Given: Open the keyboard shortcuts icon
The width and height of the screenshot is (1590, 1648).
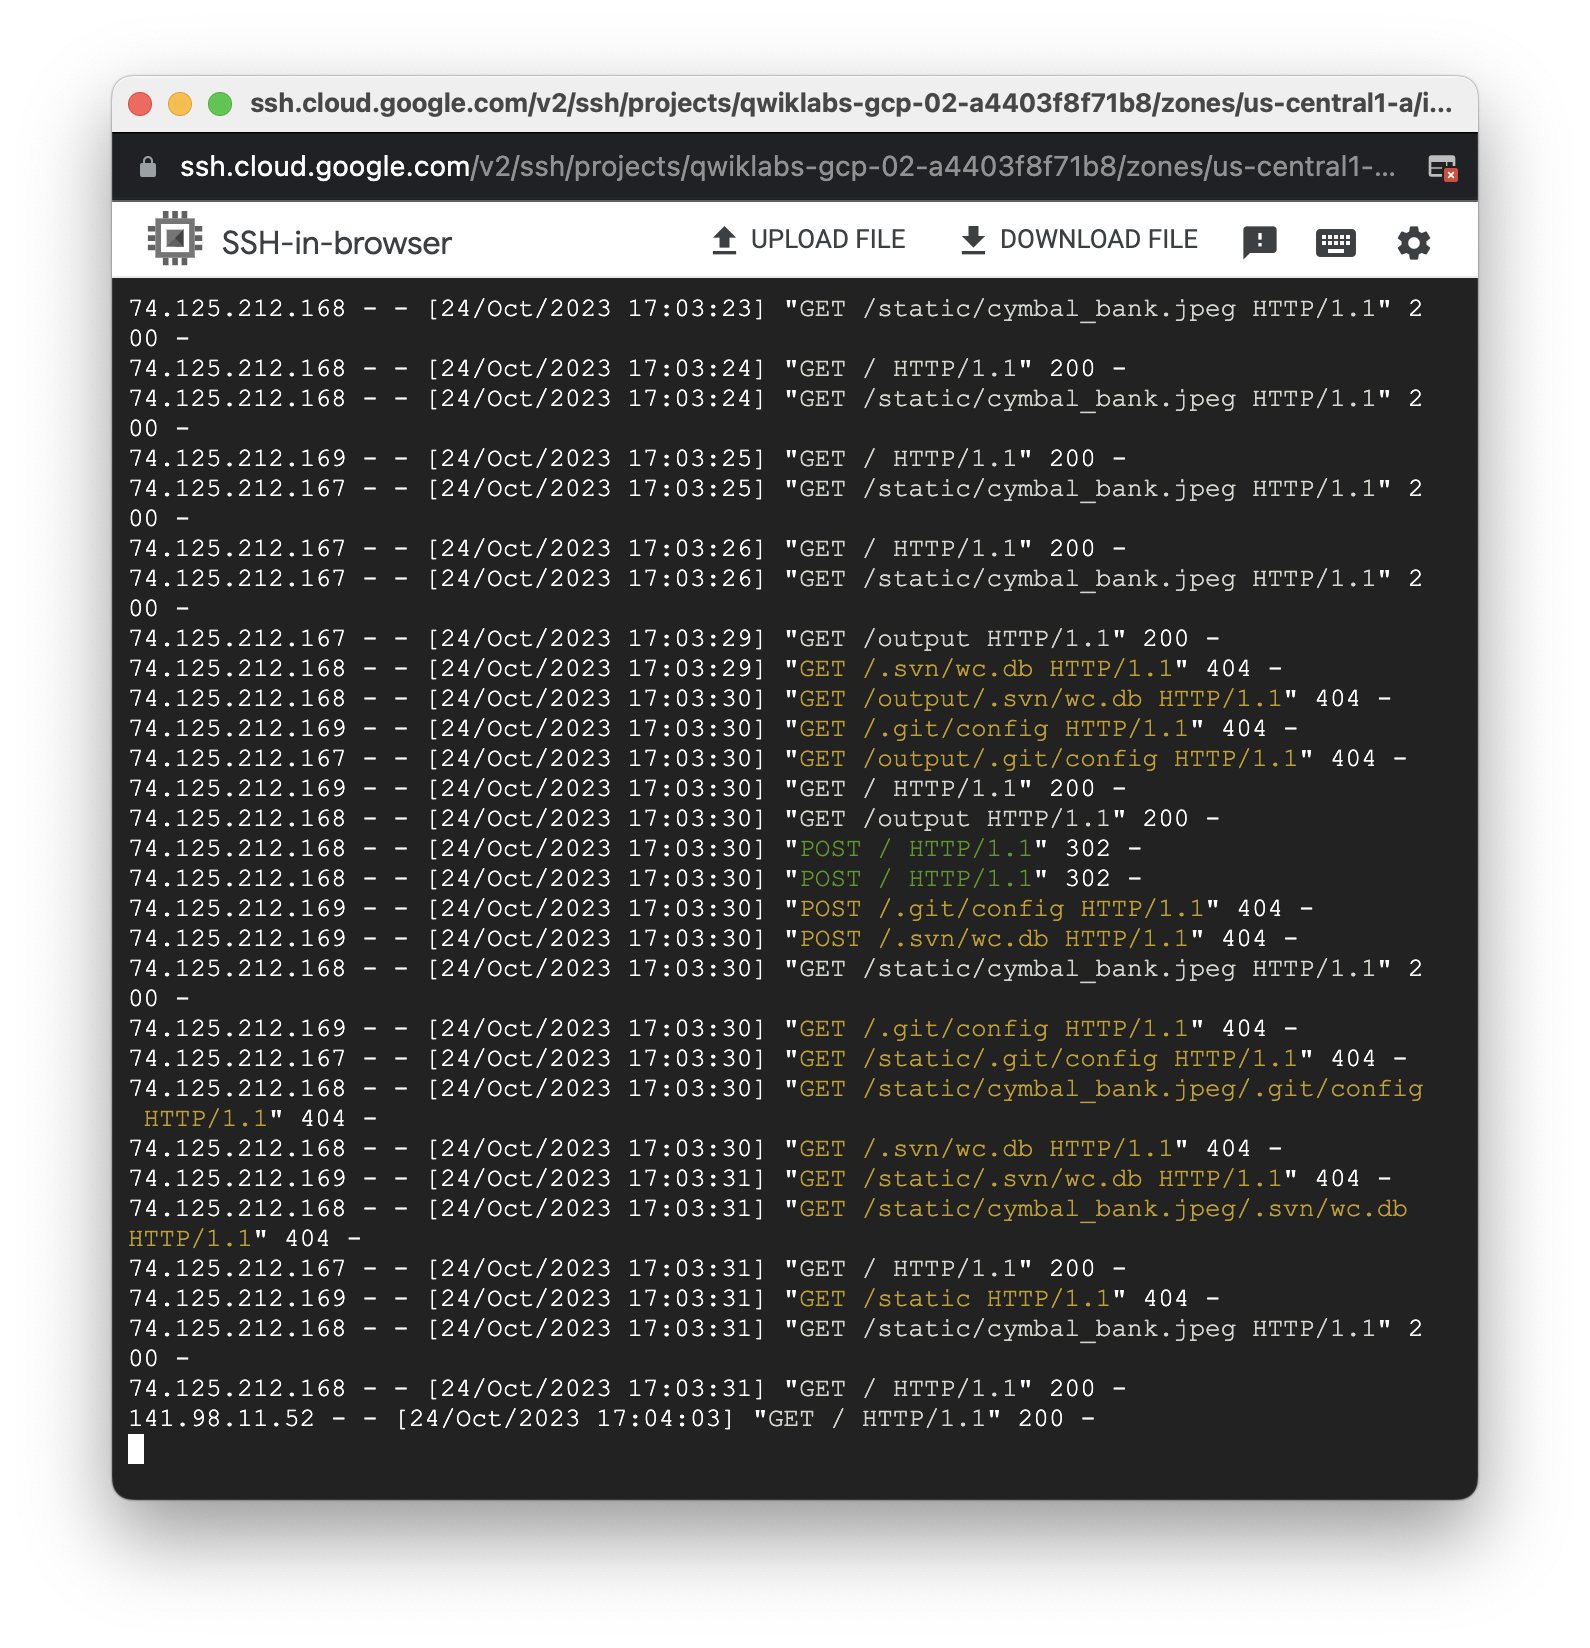Looking at the screenshot, I should coord(1335,242).
